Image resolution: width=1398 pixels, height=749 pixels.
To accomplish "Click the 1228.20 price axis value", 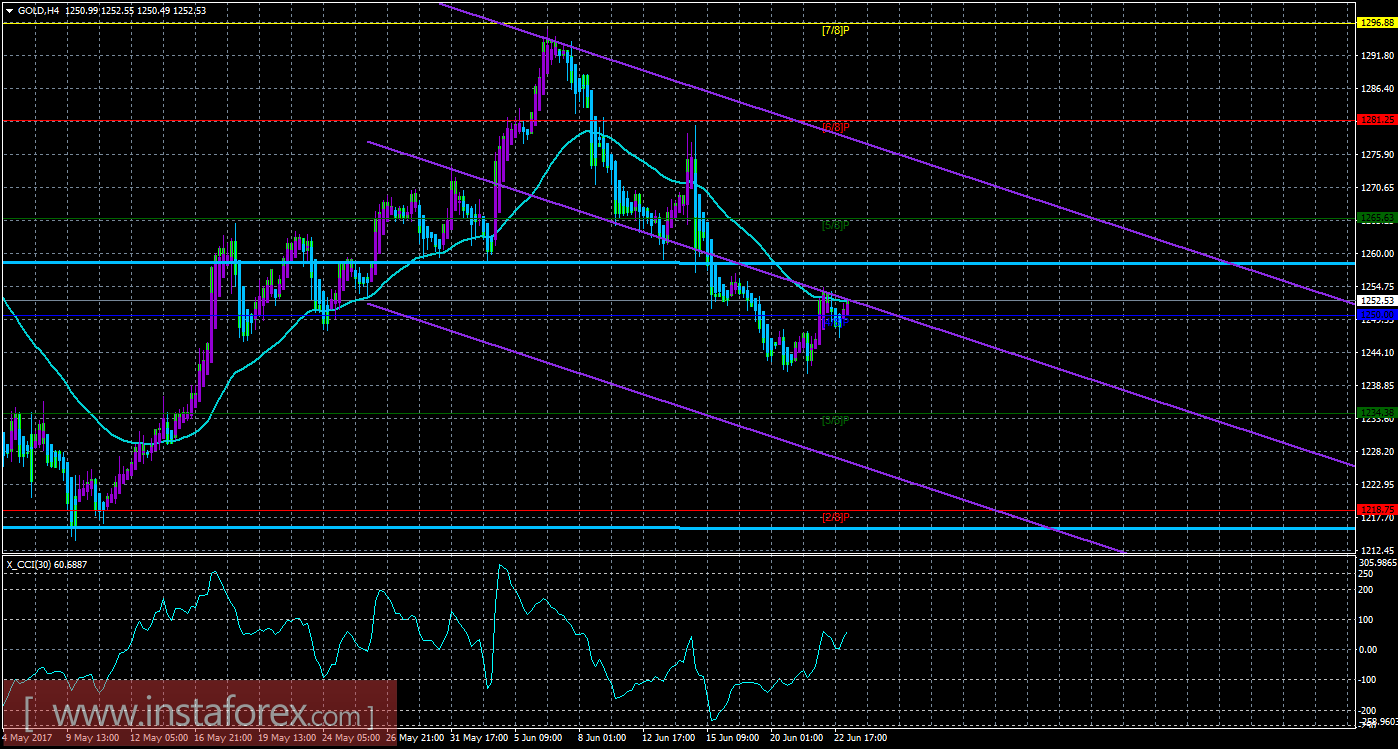I will coord(1376,452).
